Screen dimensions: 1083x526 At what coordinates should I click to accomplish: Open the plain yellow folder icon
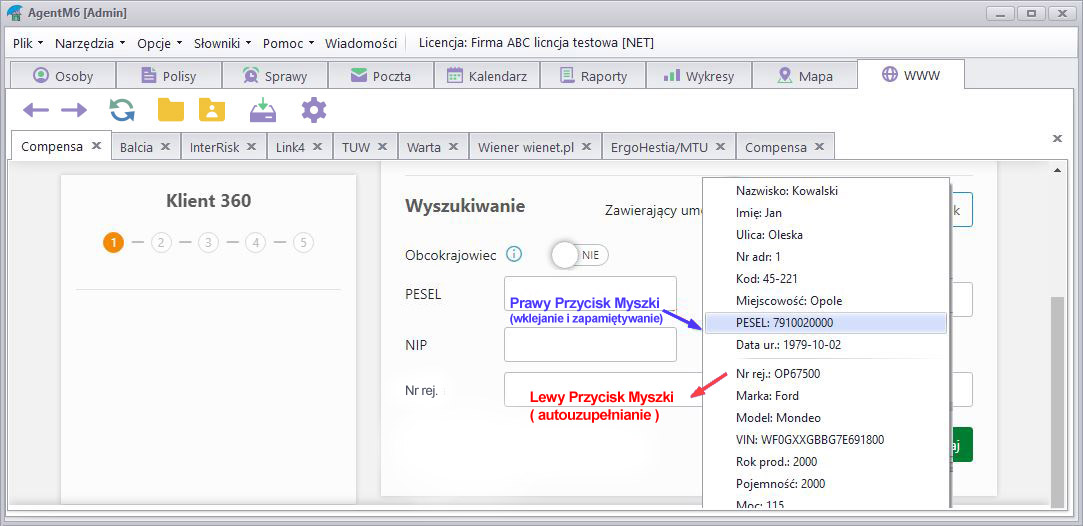(x=171, y=110)
